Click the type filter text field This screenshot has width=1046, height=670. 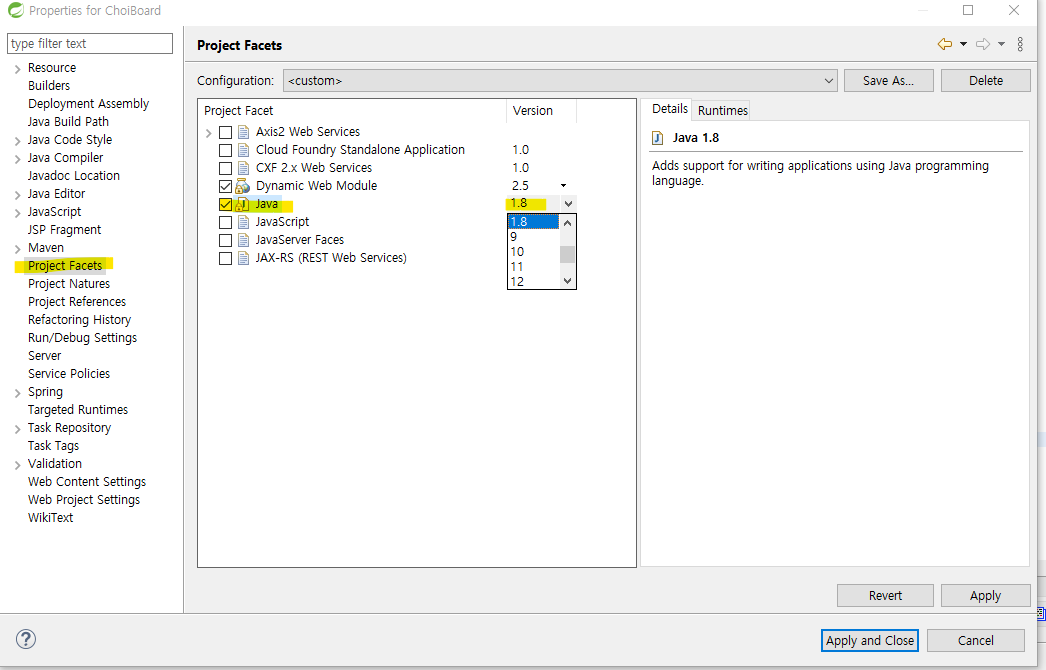pos(89,43)
